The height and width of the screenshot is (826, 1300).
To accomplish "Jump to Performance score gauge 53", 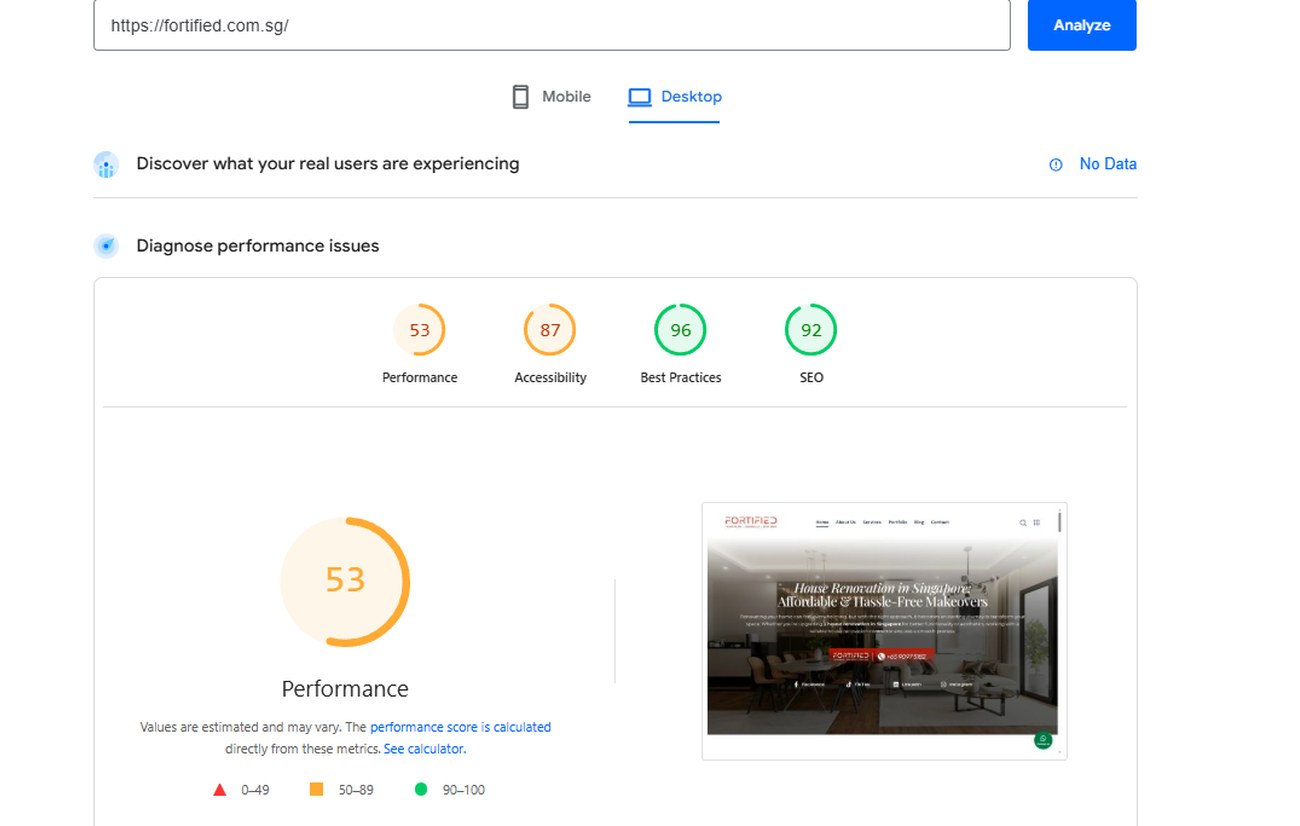I will 420,330.
